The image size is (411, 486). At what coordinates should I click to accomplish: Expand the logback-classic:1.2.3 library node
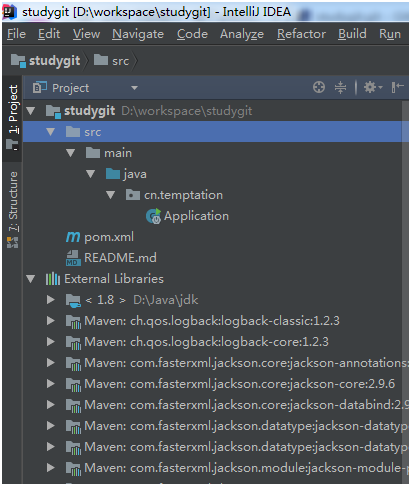pos(51,321)
